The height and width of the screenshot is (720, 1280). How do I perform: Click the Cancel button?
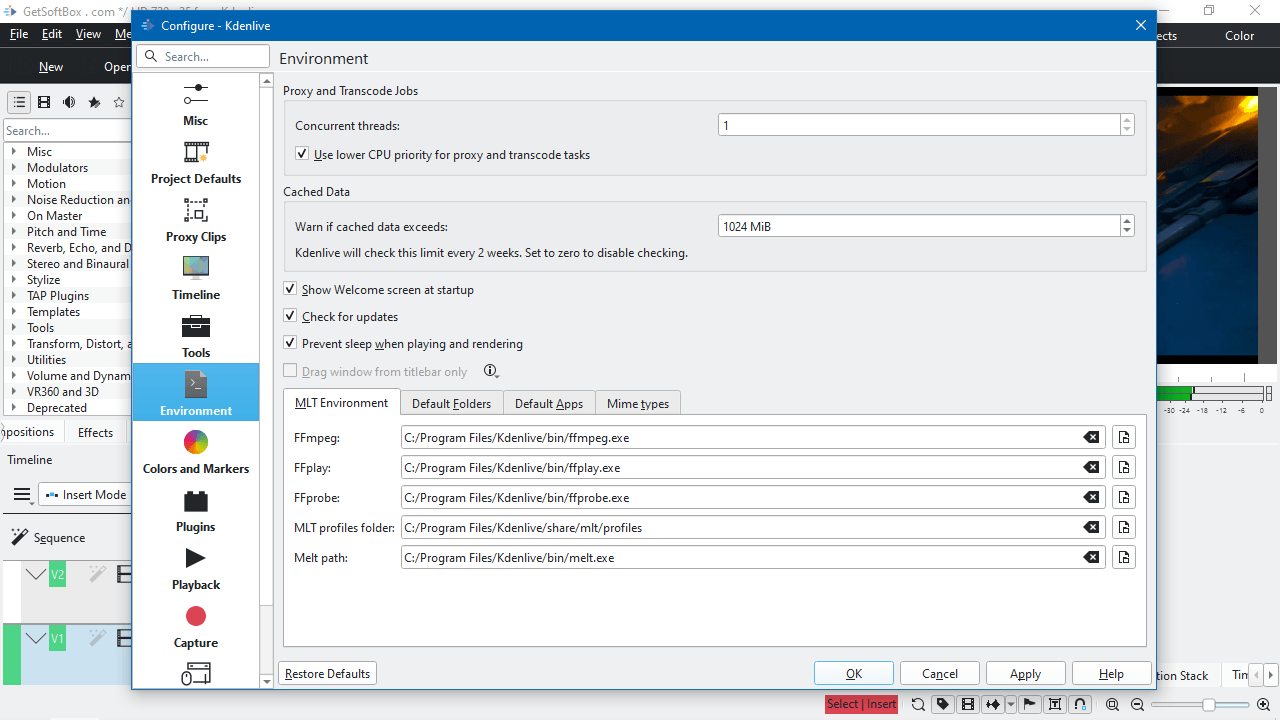940,674
